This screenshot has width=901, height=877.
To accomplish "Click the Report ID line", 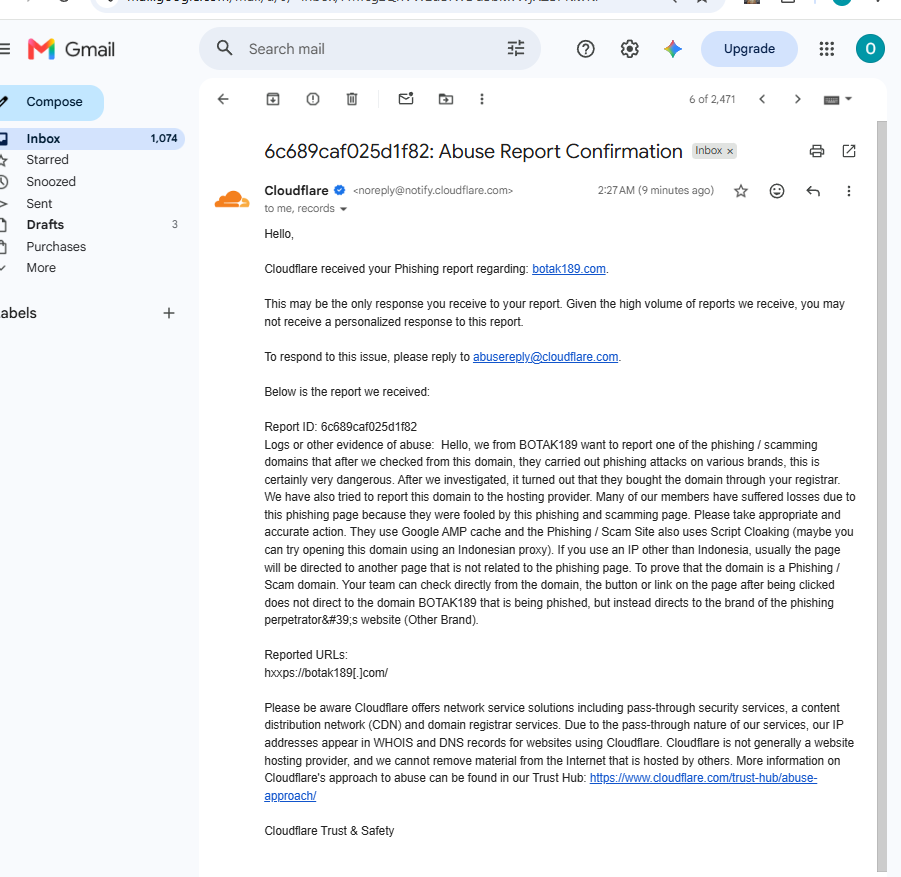I will (x=340, y=427).
